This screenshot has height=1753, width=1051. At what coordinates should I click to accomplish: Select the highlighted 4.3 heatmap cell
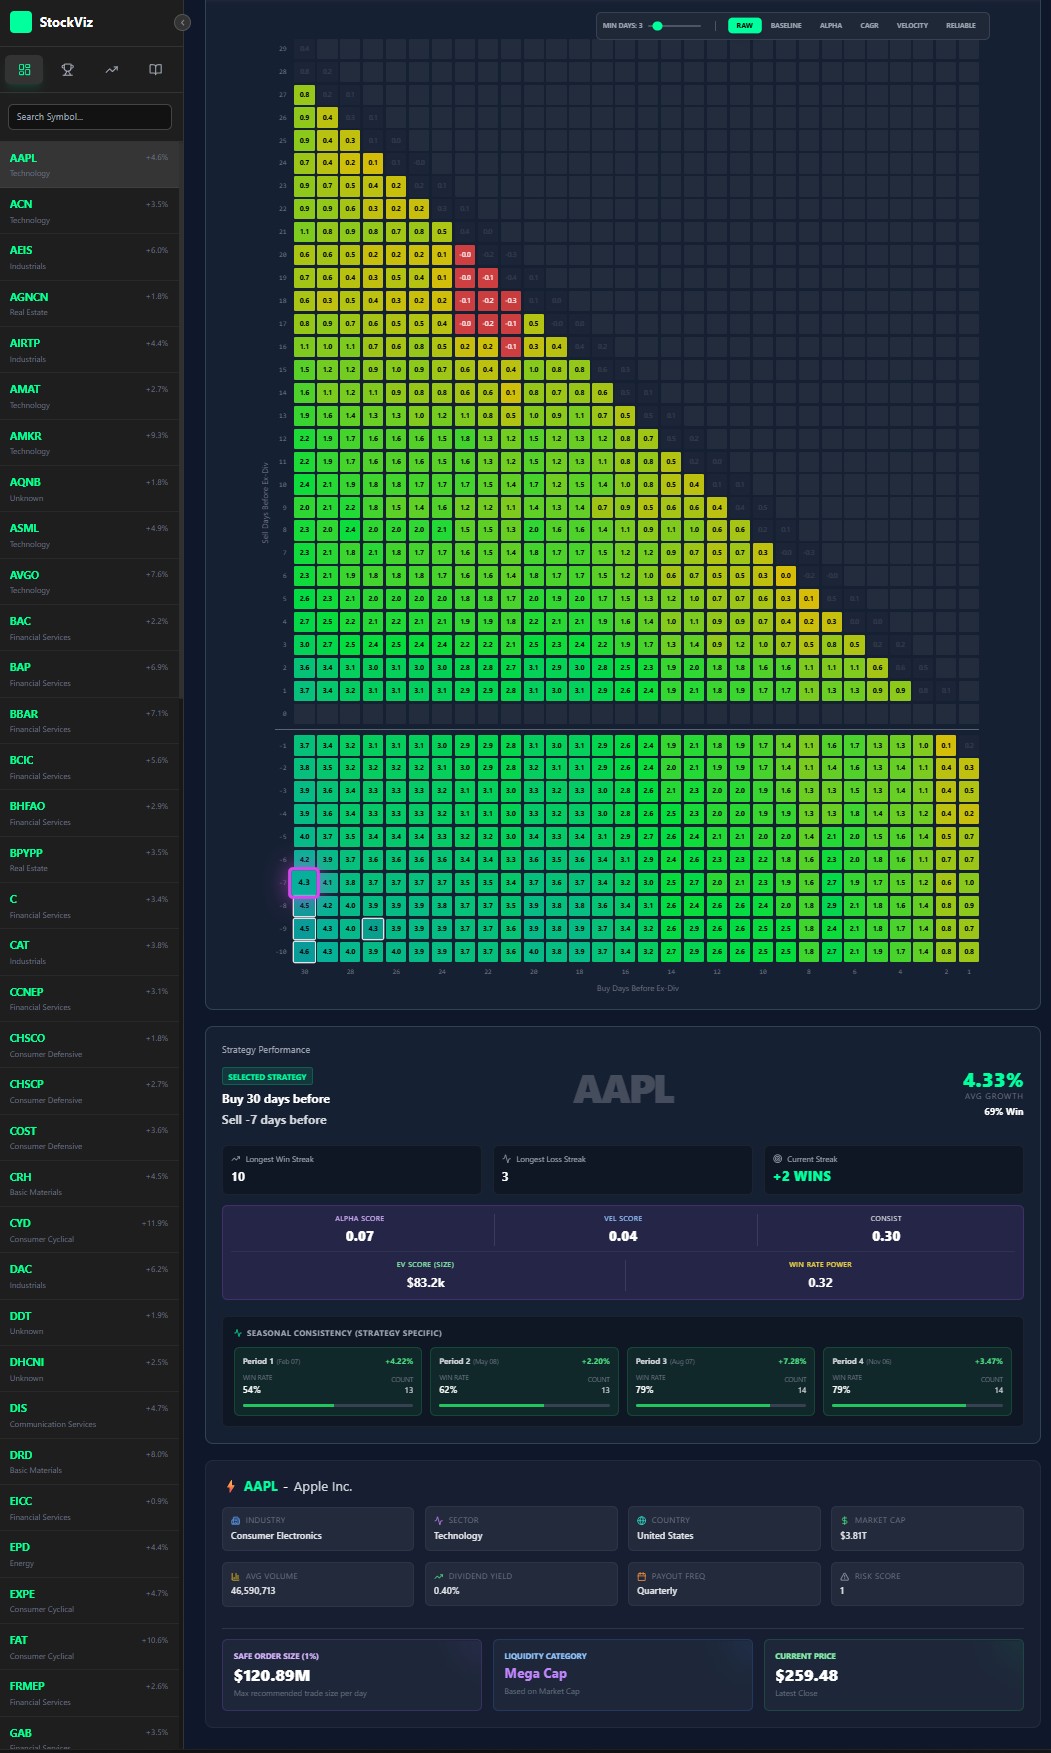304,882
